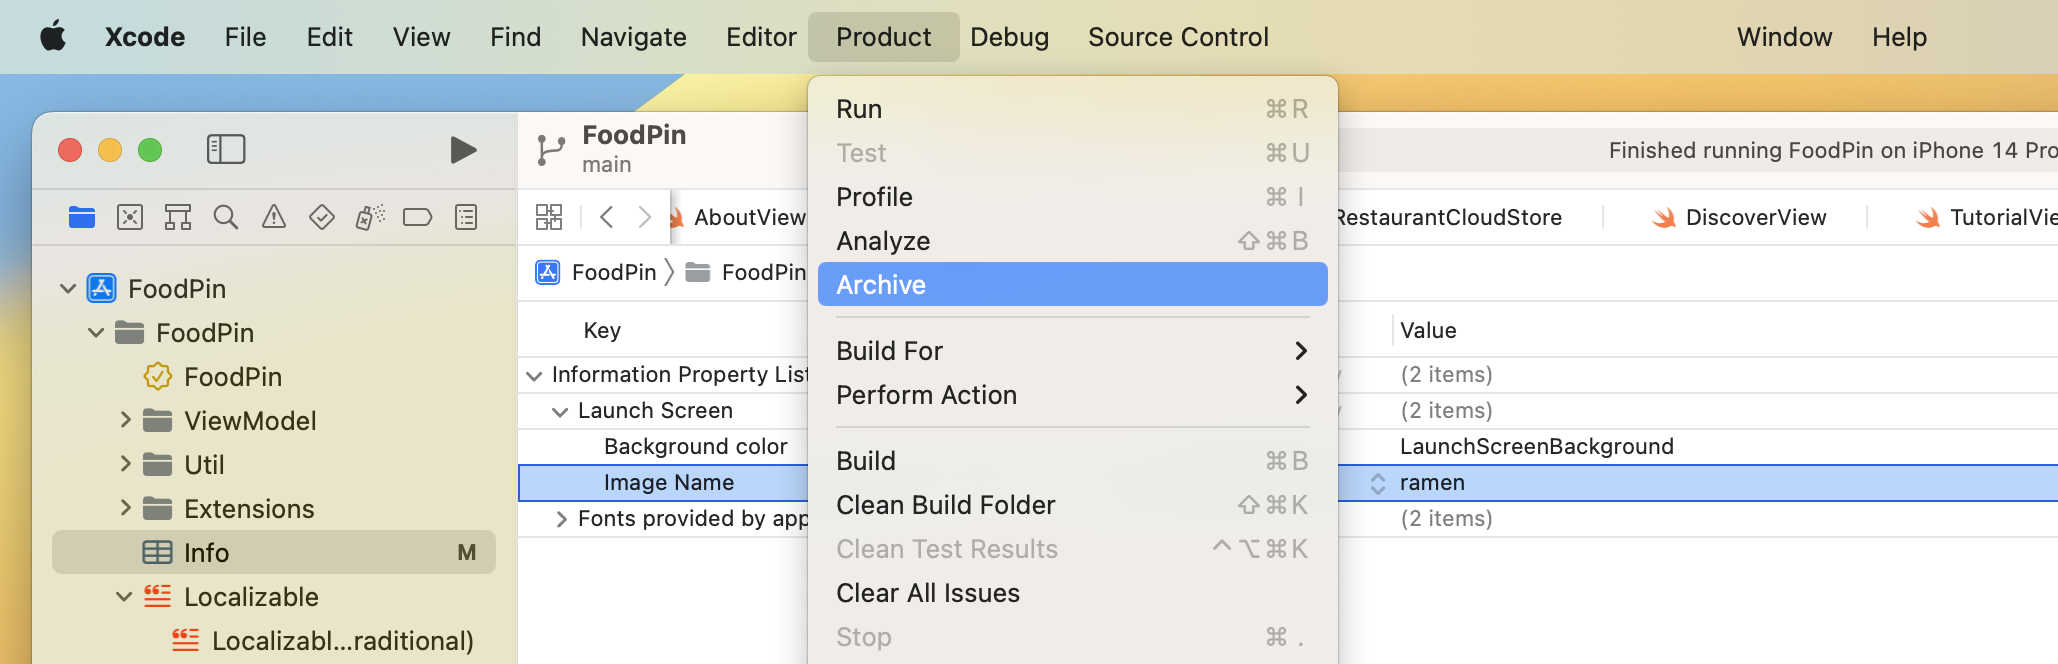Open the Source Control navigator
The image size is (2058, 664).
[129, 216]
